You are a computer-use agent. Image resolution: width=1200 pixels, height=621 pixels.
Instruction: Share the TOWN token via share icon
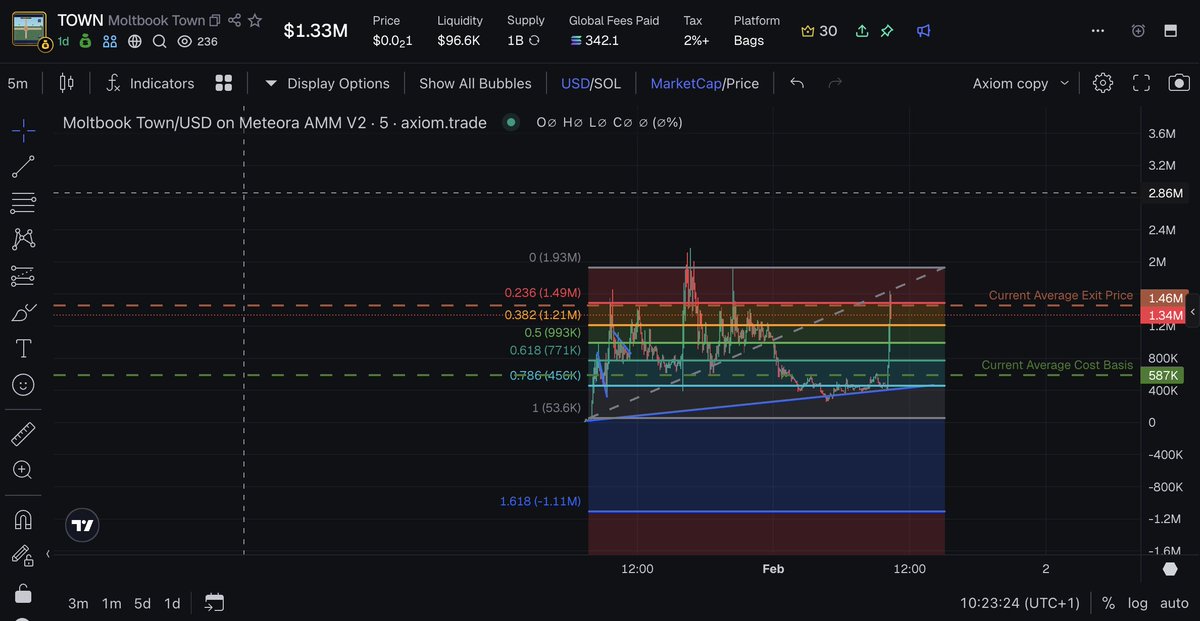click(x=234, y=20)
